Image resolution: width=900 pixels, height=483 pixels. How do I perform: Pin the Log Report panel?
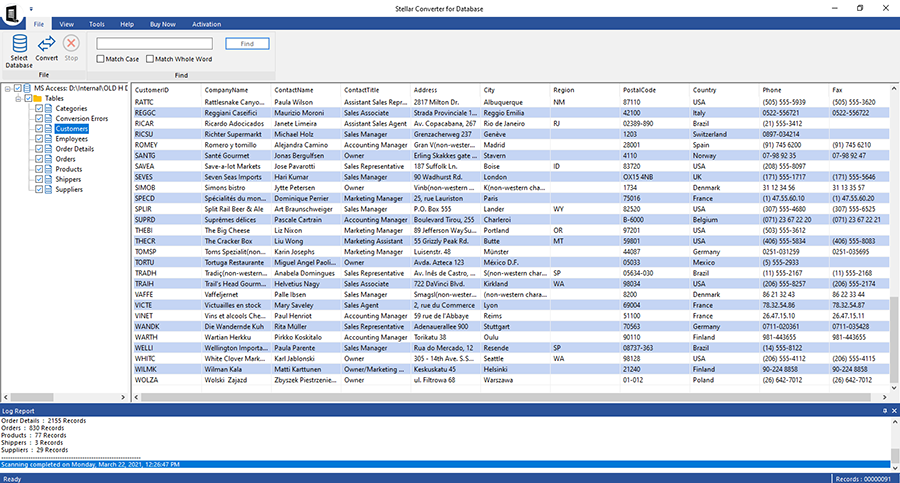(x=885, y=411)
